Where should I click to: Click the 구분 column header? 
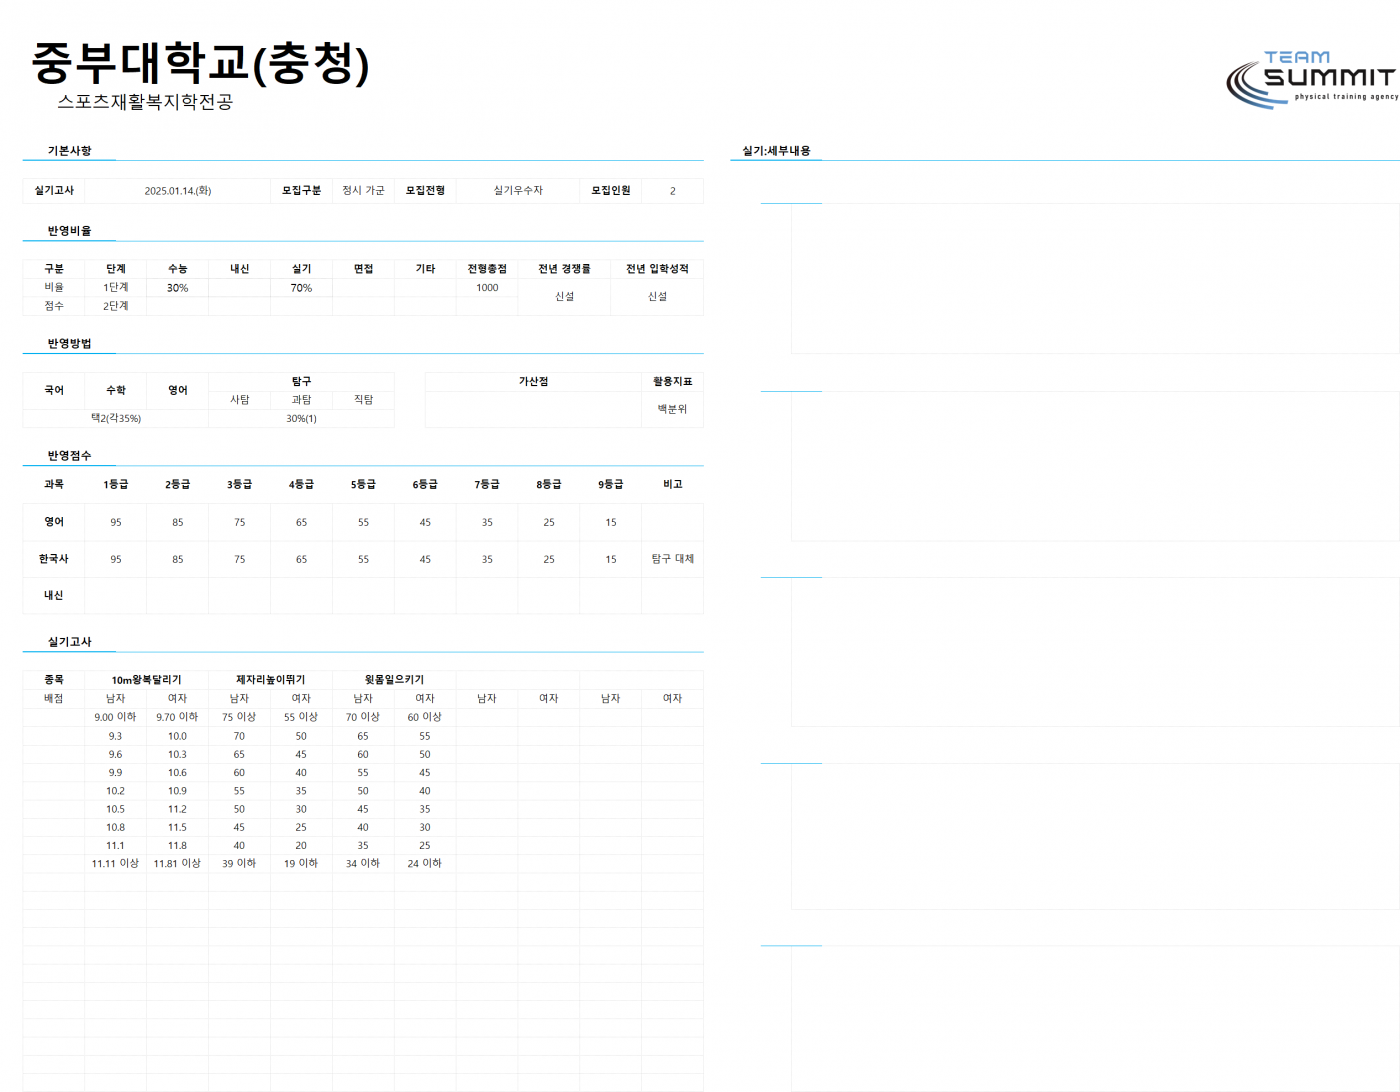pos(54,269)
